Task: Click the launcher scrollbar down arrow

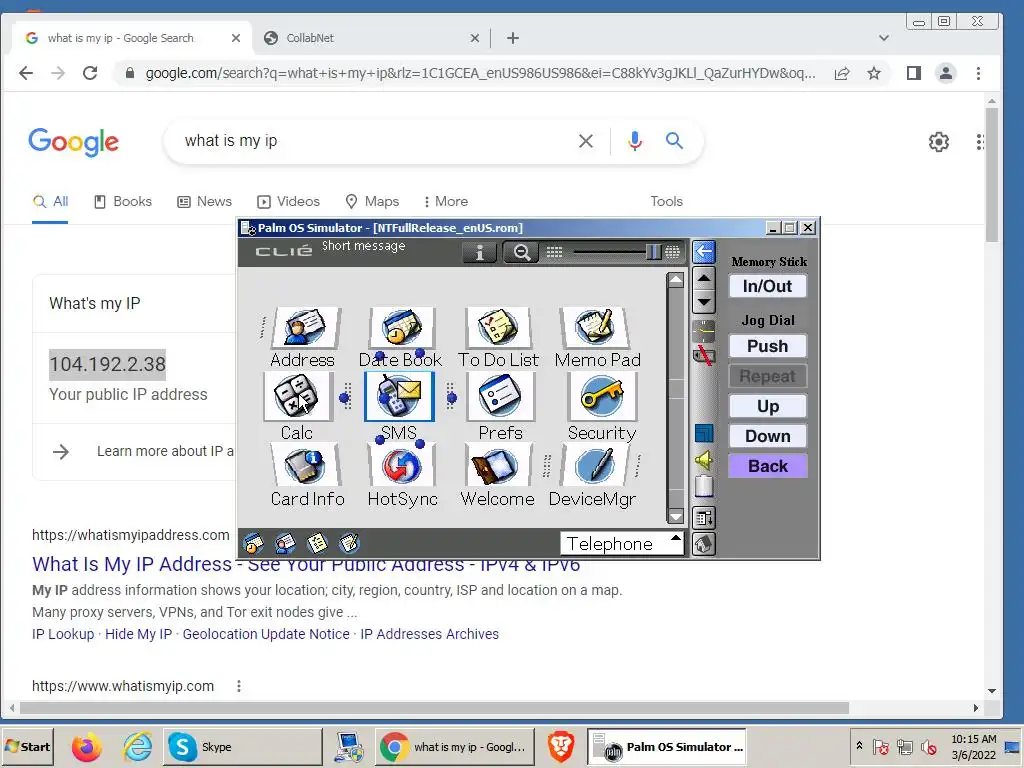Action: [x=676, y=517]
